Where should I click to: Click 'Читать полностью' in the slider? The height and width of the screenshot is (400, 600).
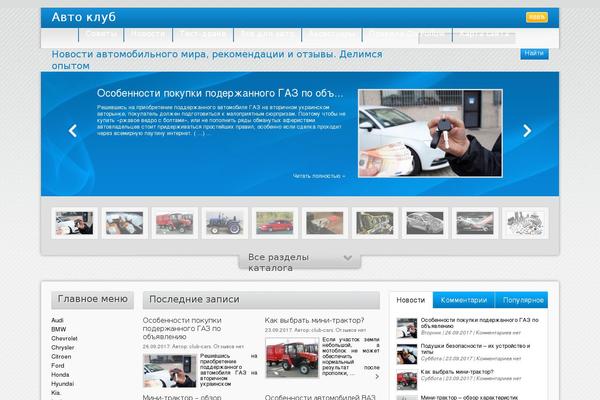[x=319, y=176]
